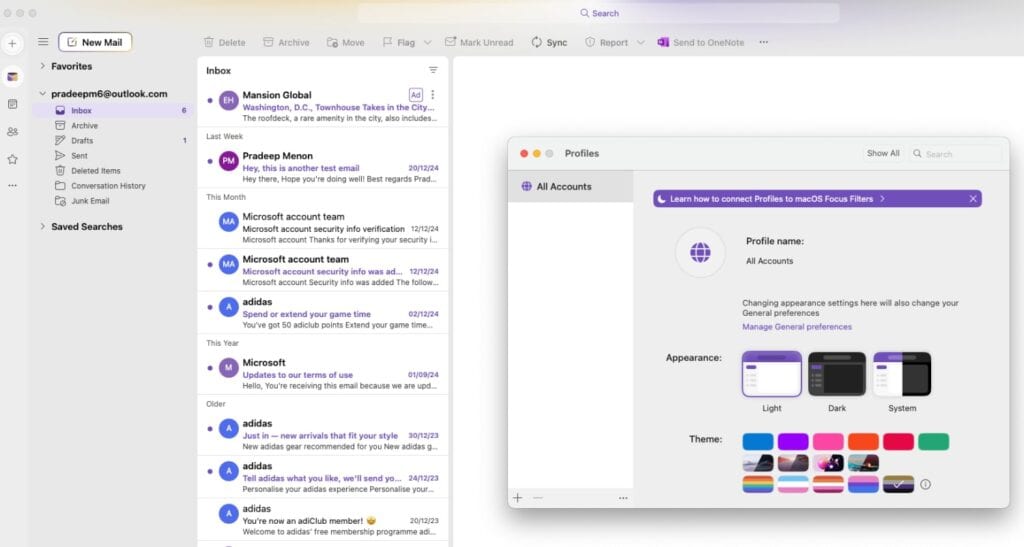
Task: Open the Deleted Items folder
Action: (115, 170)
